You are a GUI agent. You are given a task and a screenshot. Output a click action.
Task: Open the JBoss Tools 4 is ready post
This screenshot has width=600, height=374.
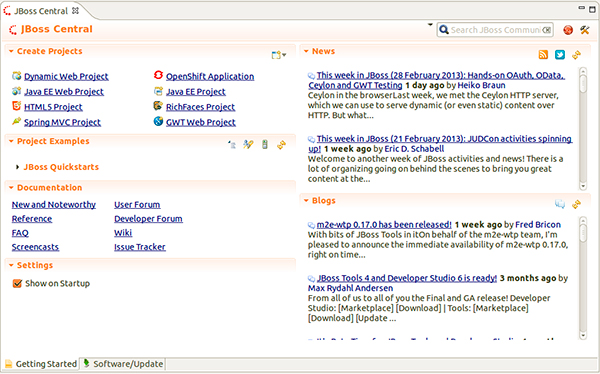[406, 278]
